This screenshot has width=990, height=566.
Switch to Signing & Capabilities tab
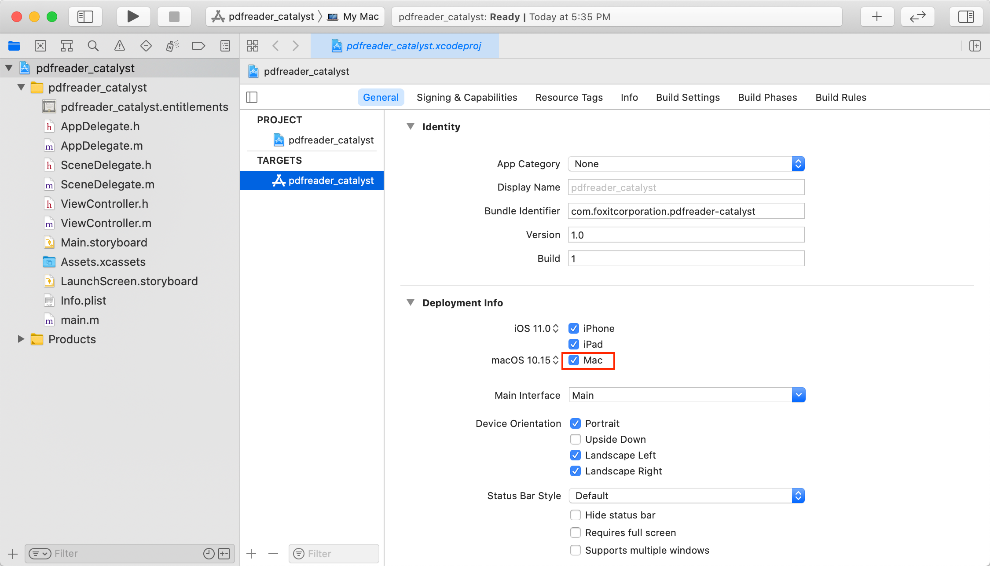coord(467,98)
